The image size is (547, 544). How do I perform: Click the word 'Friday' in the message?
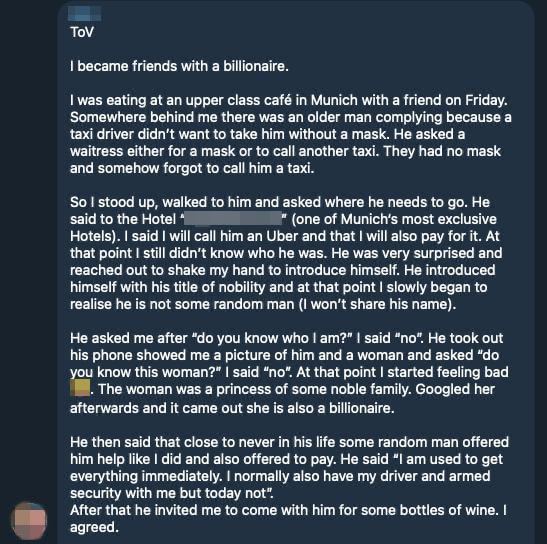[486, 100]
